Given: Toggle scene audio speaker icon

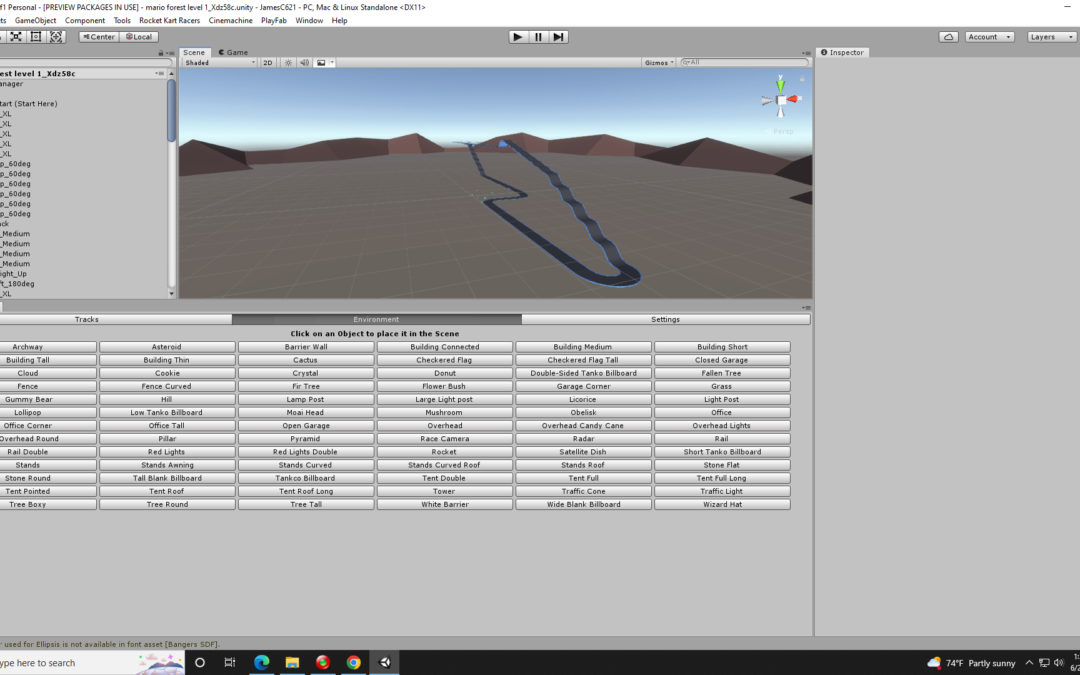Looking at the screenshot, I should 304,63.
